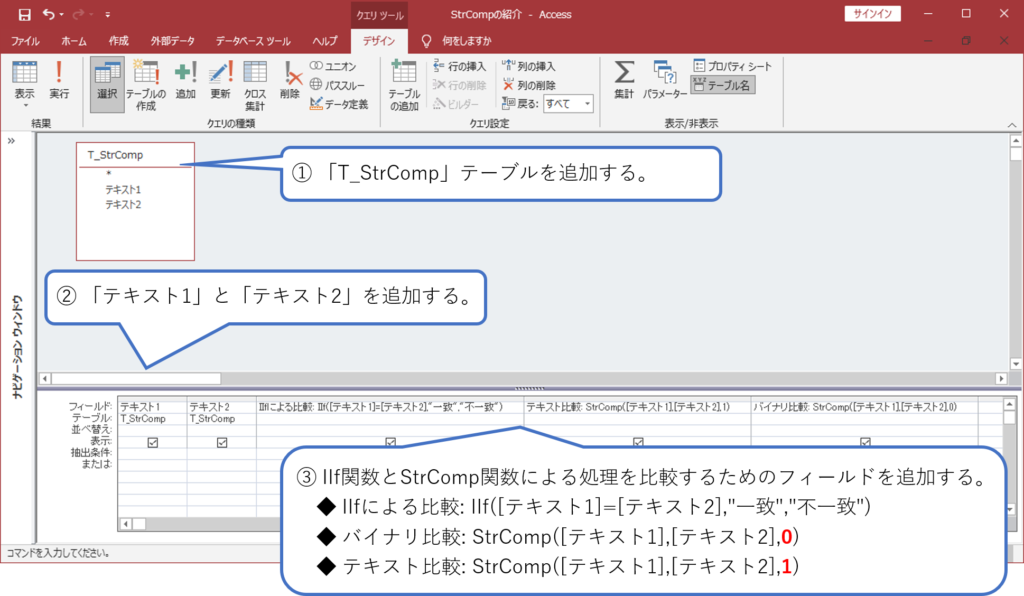
Task: Choose テーブルの作成 query type
Action: point(146,85)
